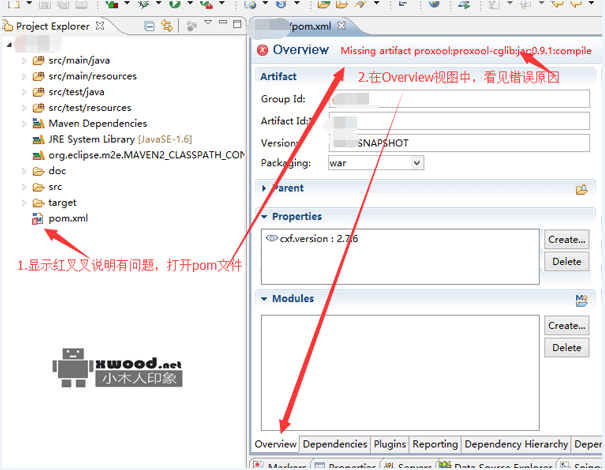
Task: Open the Servers view tab
Action: pyautogui.click(x=409, y=466)
